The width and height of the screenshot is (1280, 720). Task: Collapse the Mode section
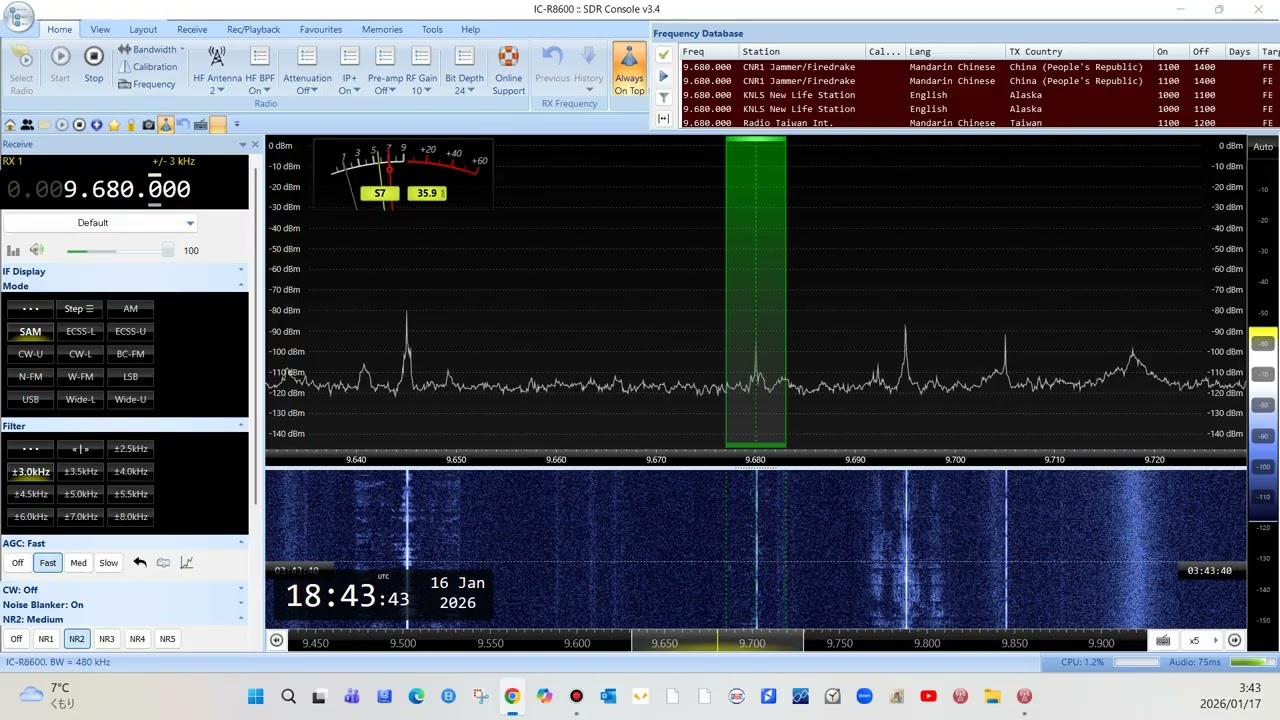point(241,286)
